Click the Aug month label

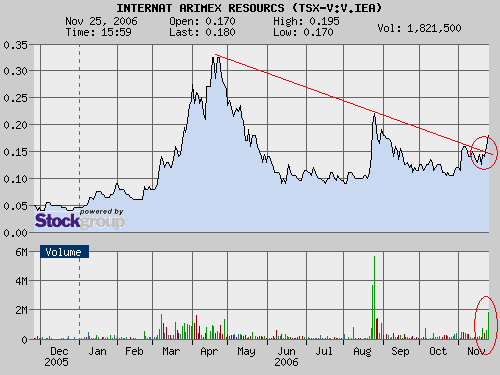(362, 351)
